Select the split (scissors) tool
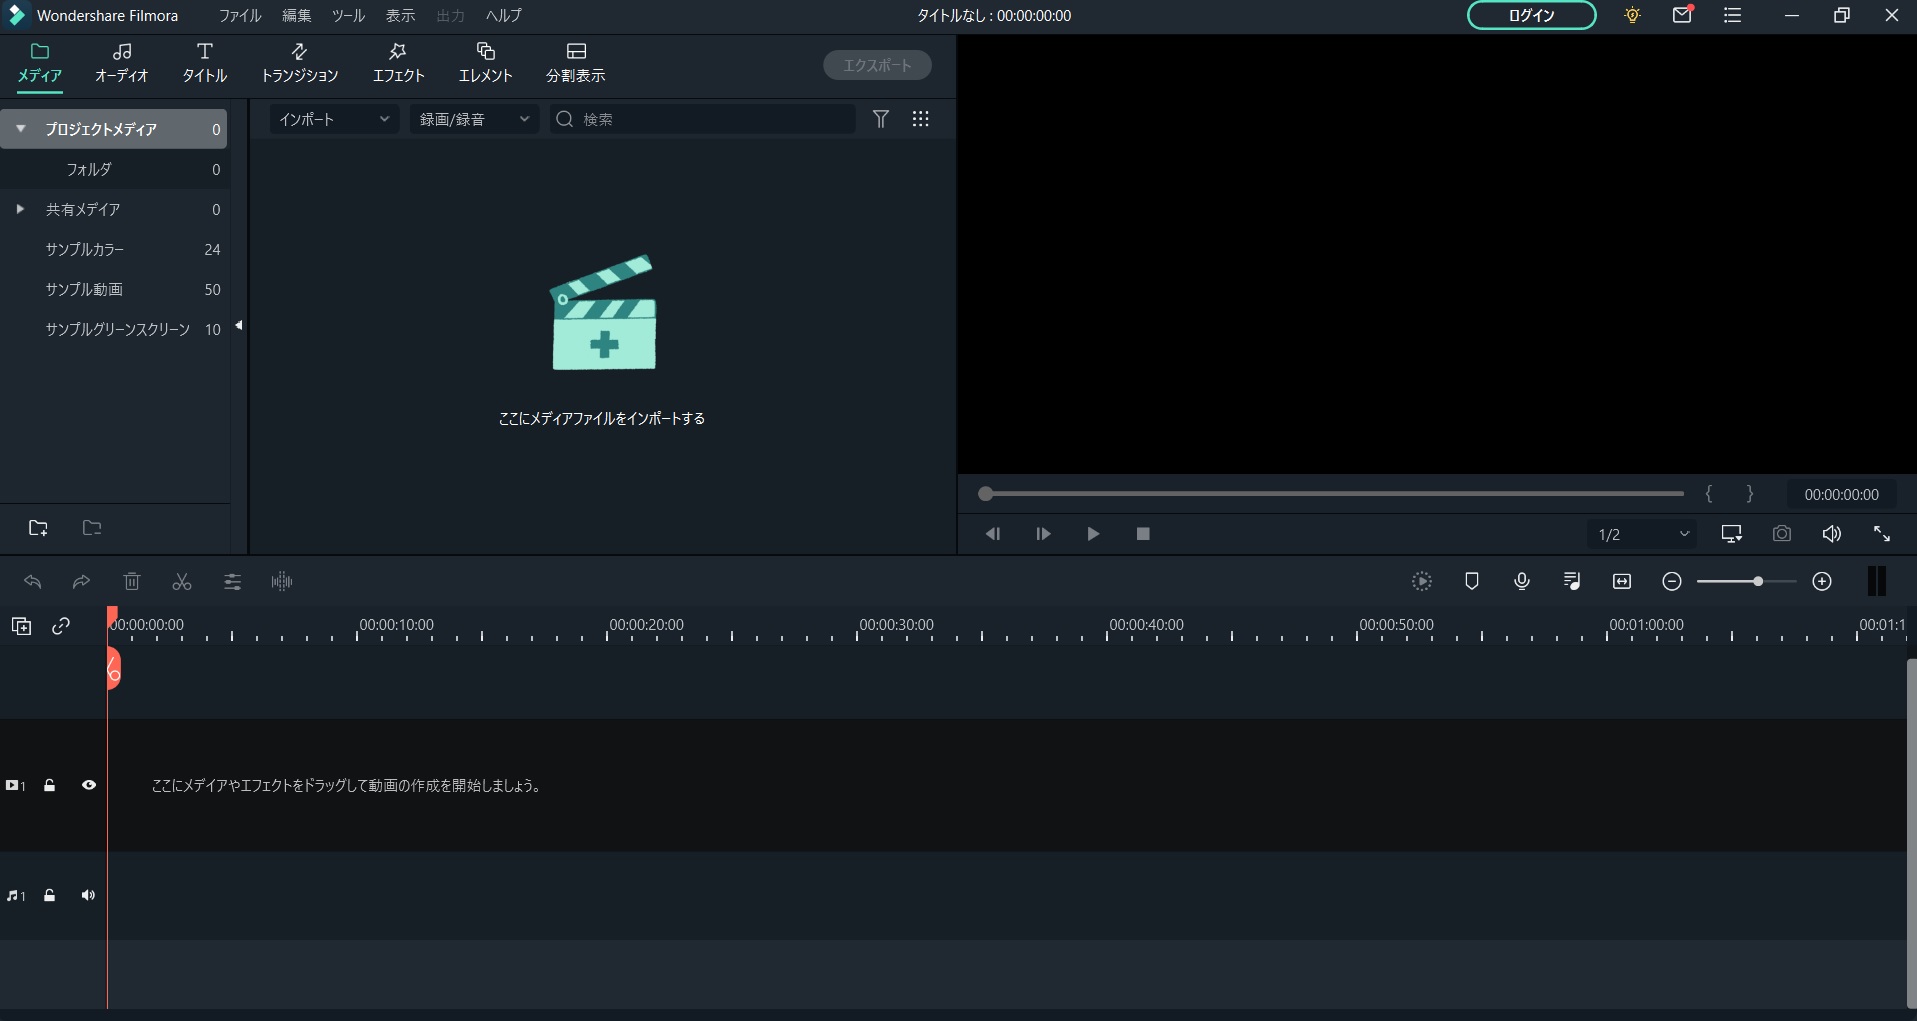This screenshot has height=1021, width=1917. pyautogui.click(x=181, y=581)
